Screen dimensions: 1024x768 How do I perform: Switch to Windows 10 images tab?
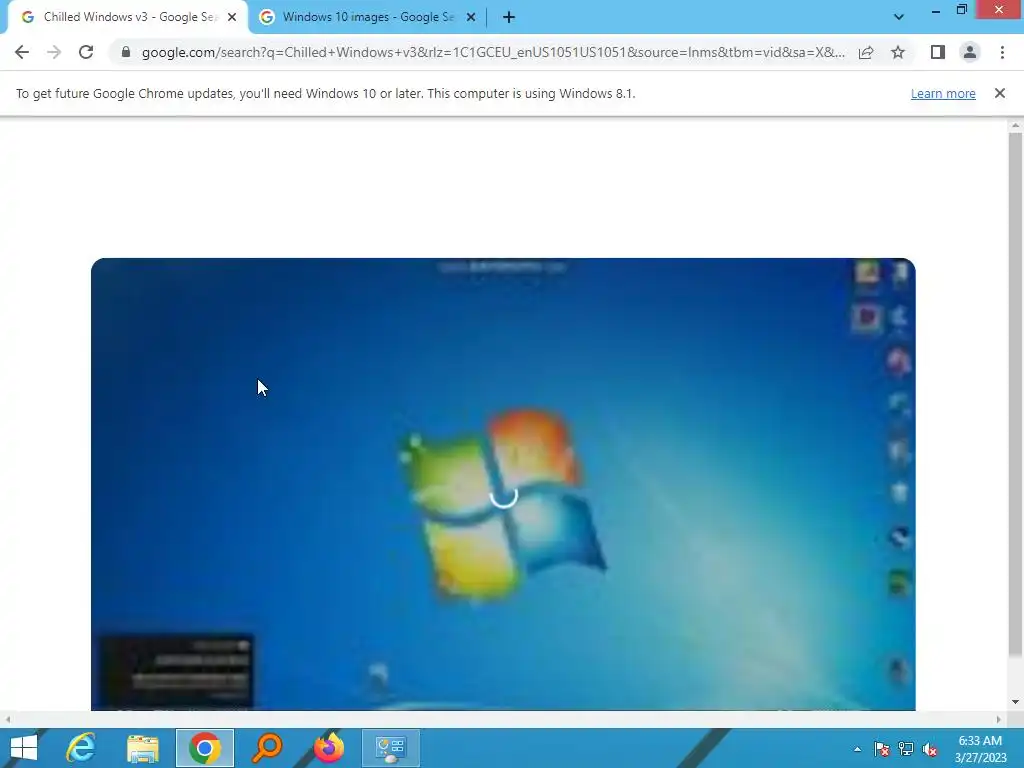coord(366,17)
